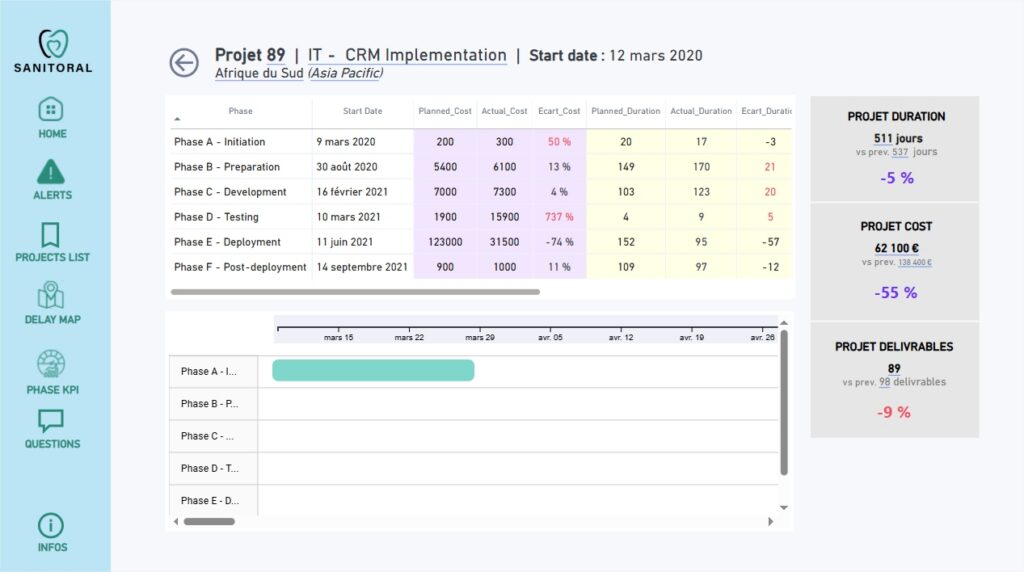Select the PROJECTS LIST menu label
Screen dimensions: 1024x572
[52, 257]
